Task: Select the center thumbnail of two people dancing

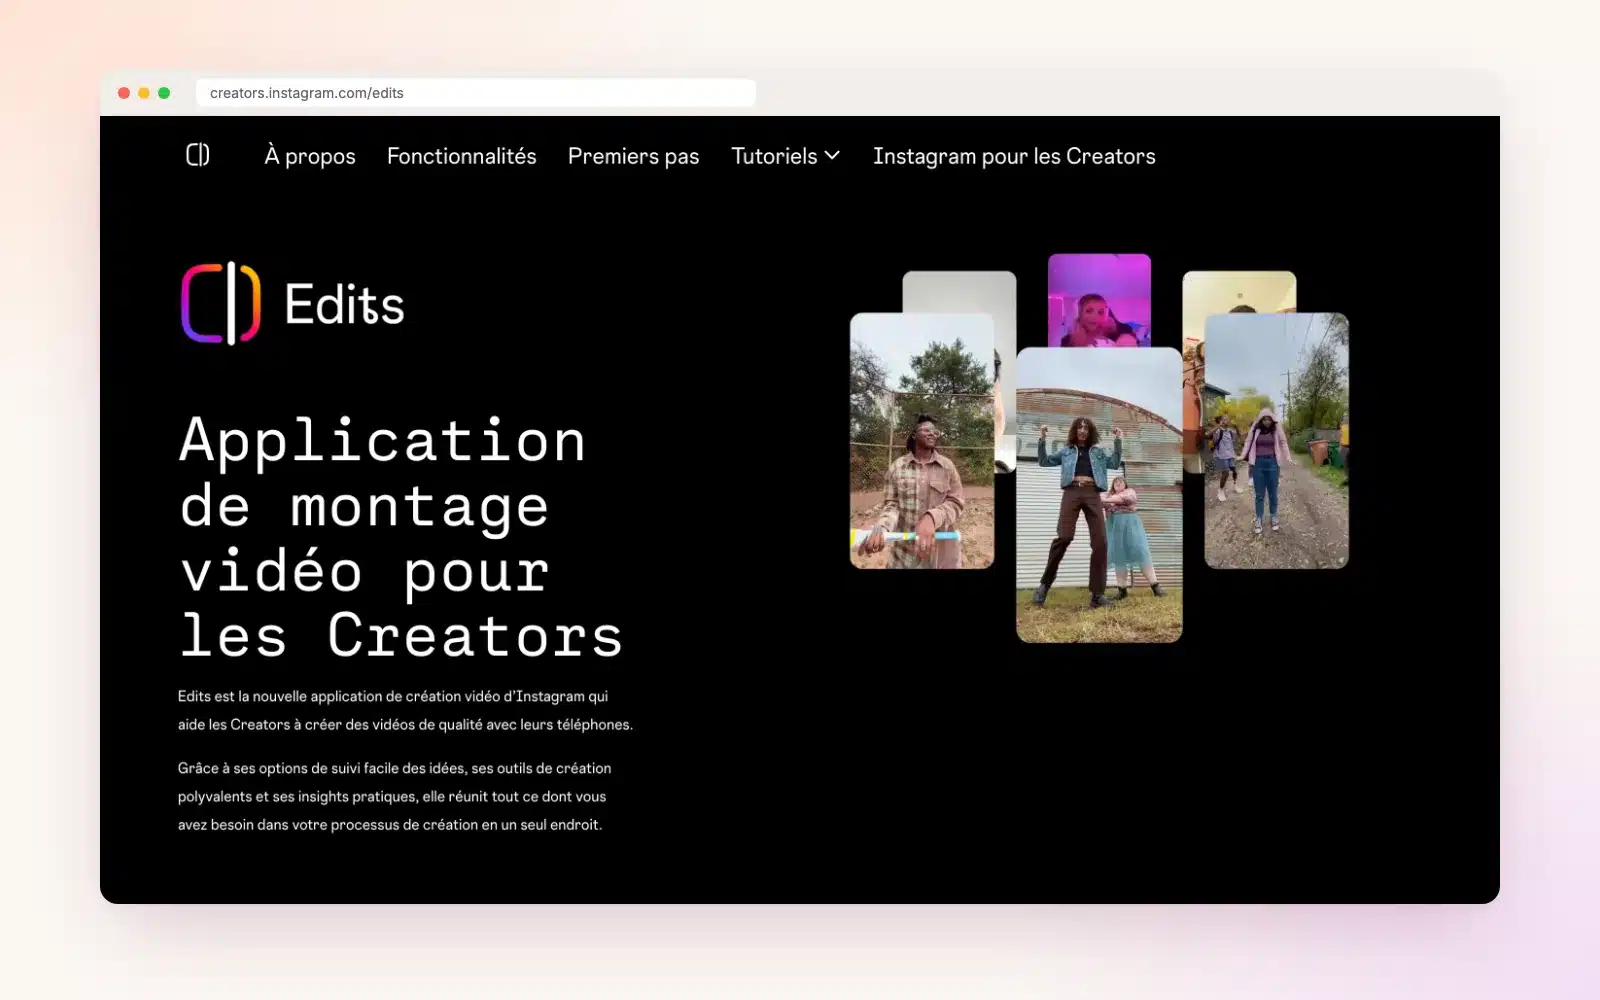Action: tap(1099, 495)
